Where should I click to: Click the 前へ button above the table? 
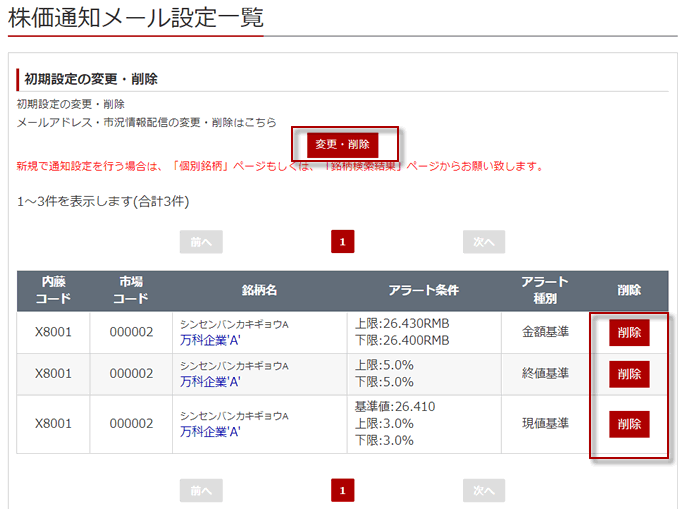pos(201,241)
